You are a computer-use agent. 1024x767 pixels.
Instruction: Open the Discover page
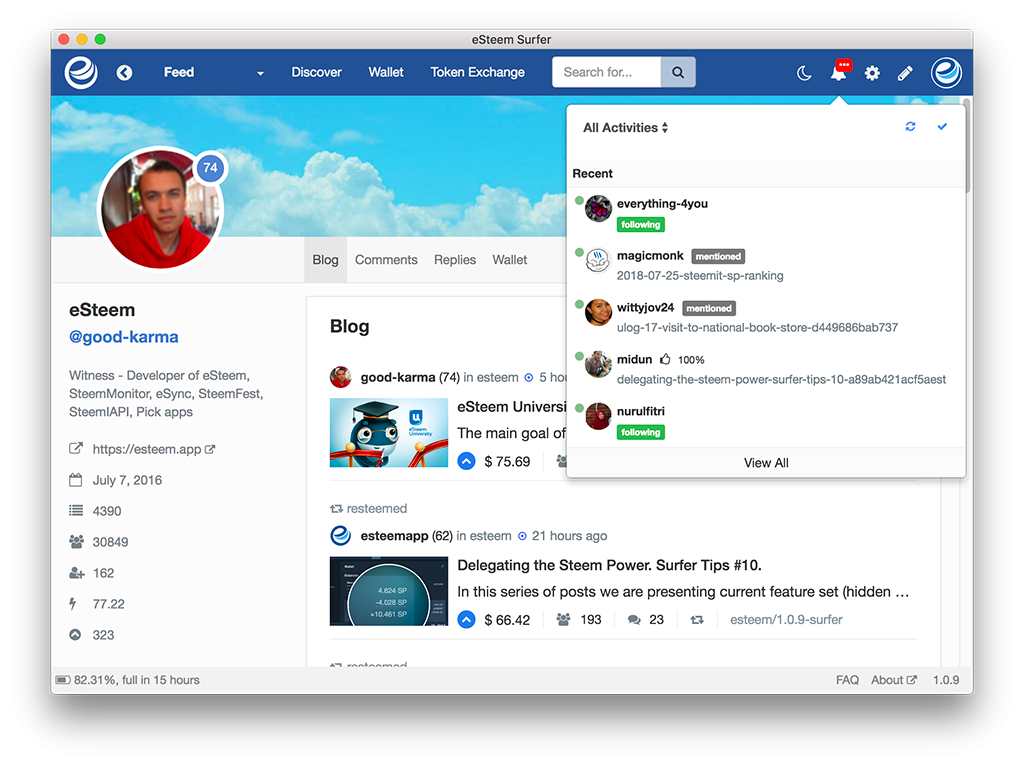click(x=316, y=72)
